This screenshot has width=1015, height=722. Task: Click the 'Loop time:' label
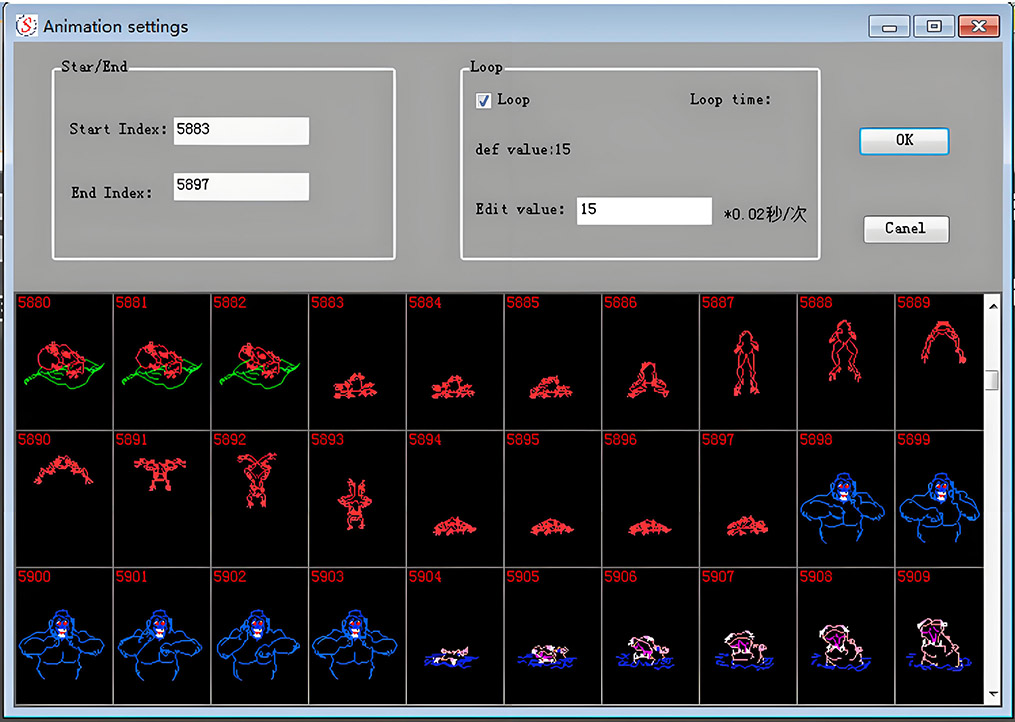731,100
